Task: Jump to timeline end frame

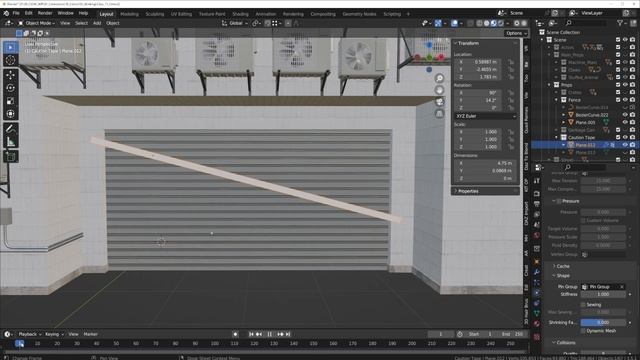Action: point(288,334)
